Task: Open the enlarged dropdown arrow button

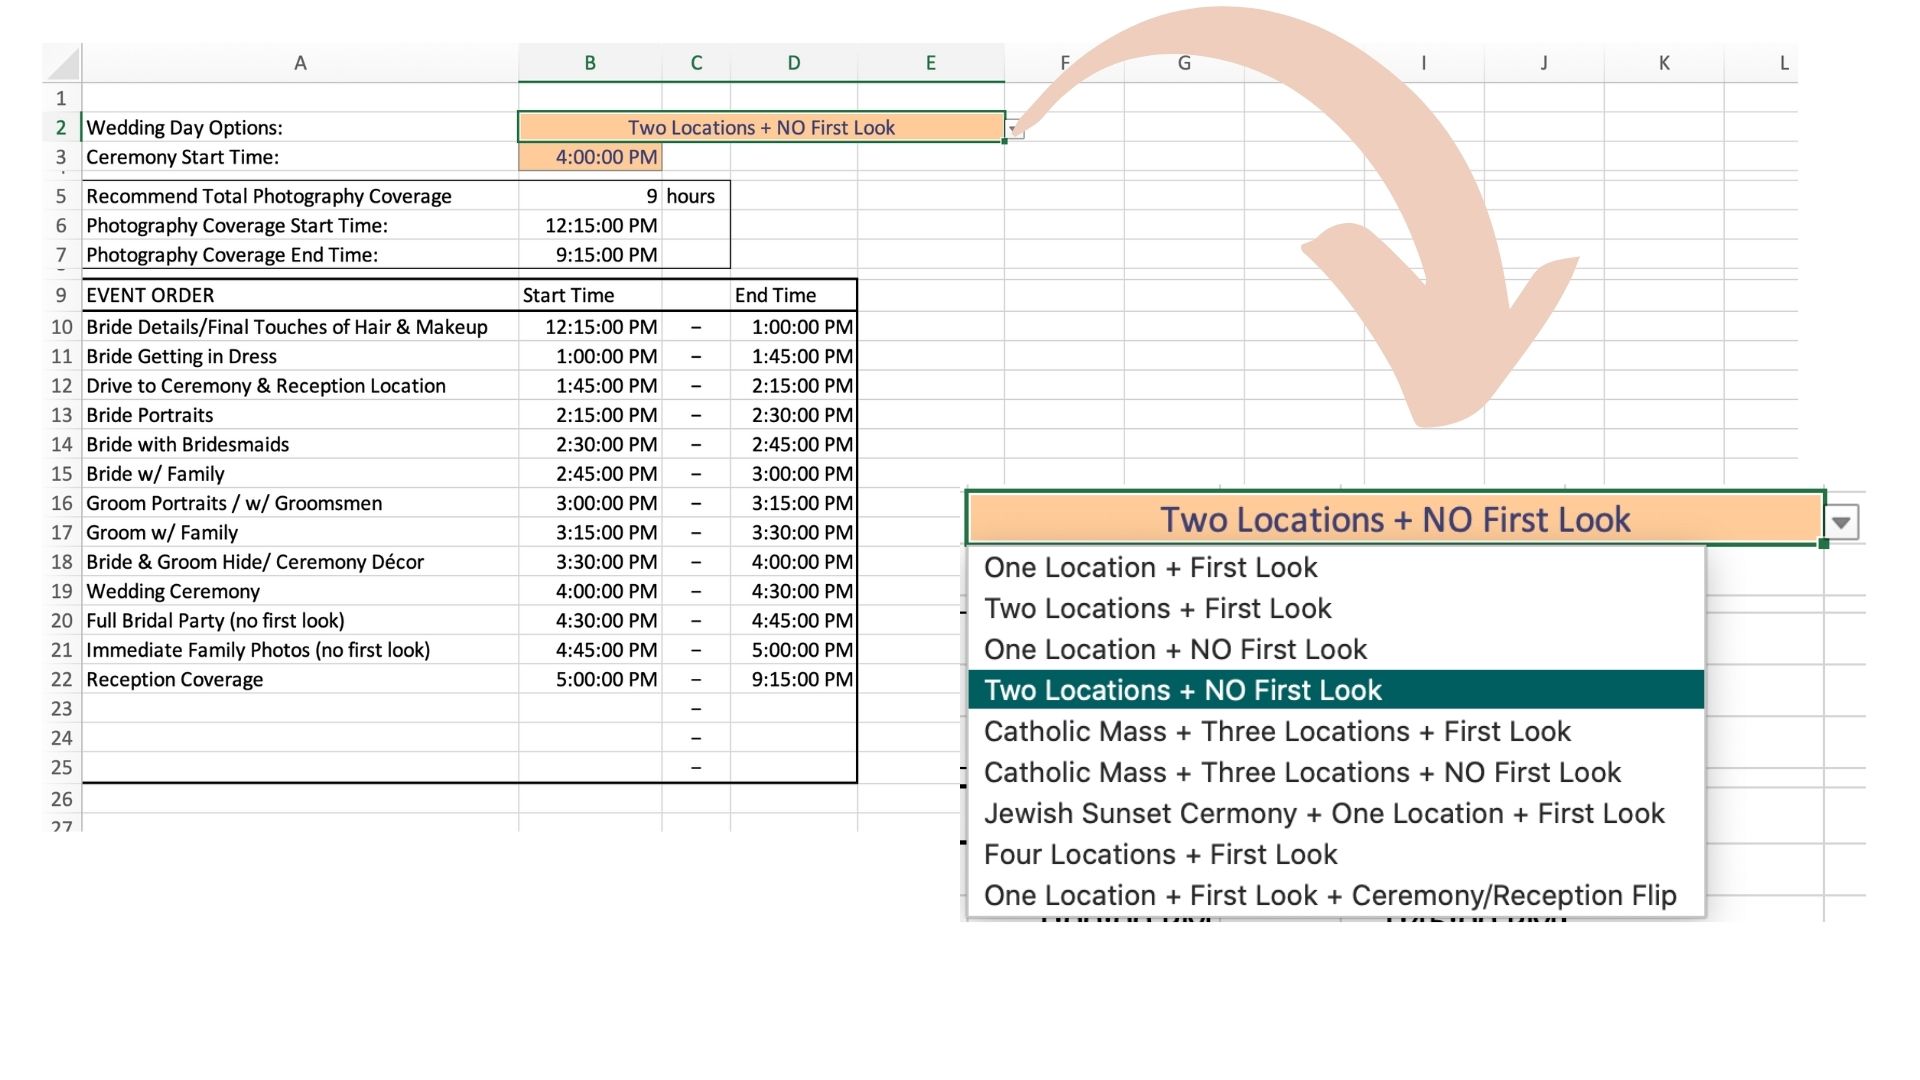Action: pyautogui.click(x=1841, y=522)
